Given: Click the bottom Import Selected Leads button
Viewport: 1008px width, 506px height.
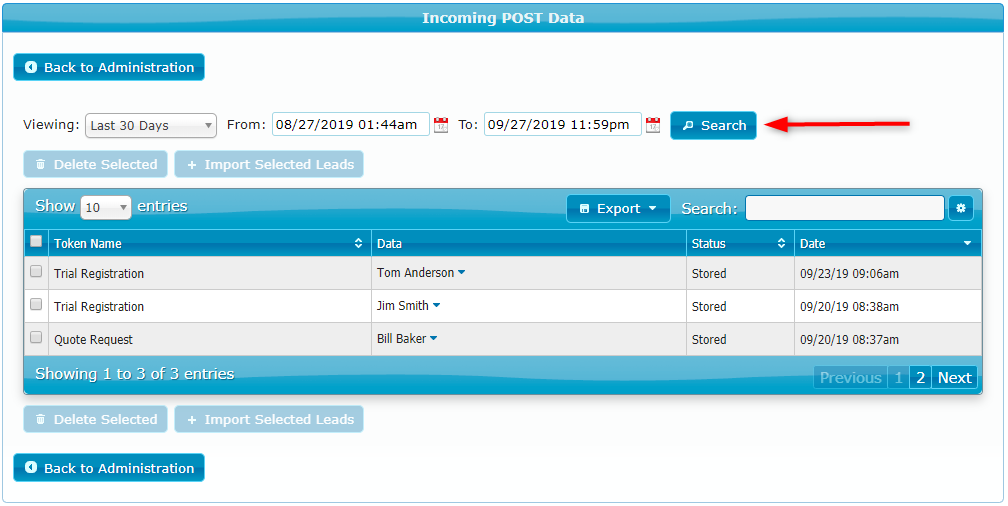Looking at the screenshot, I should point(269,419).
